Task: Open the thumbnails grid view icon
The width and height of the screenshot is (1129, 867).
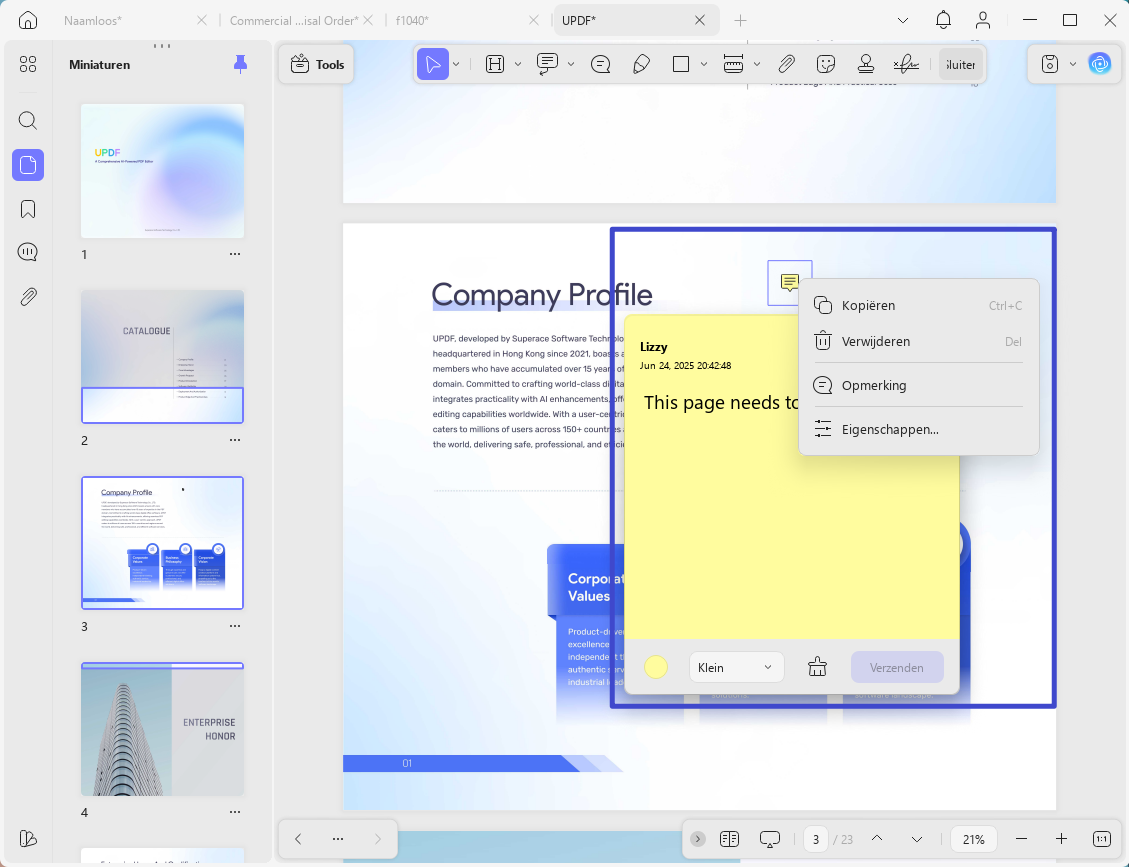Action: (x=27, y=65)
